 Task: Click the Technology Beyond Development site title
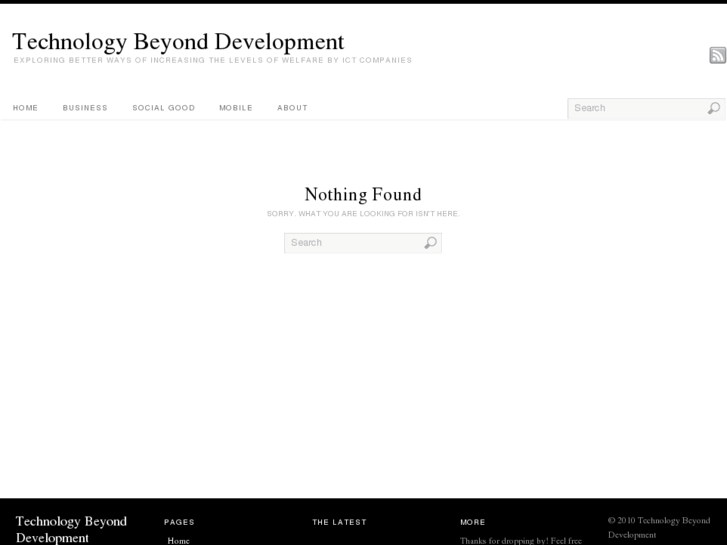coord(179,42)
